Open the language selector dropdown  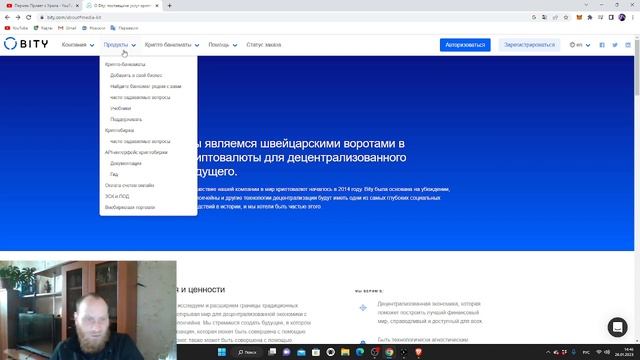580,45
